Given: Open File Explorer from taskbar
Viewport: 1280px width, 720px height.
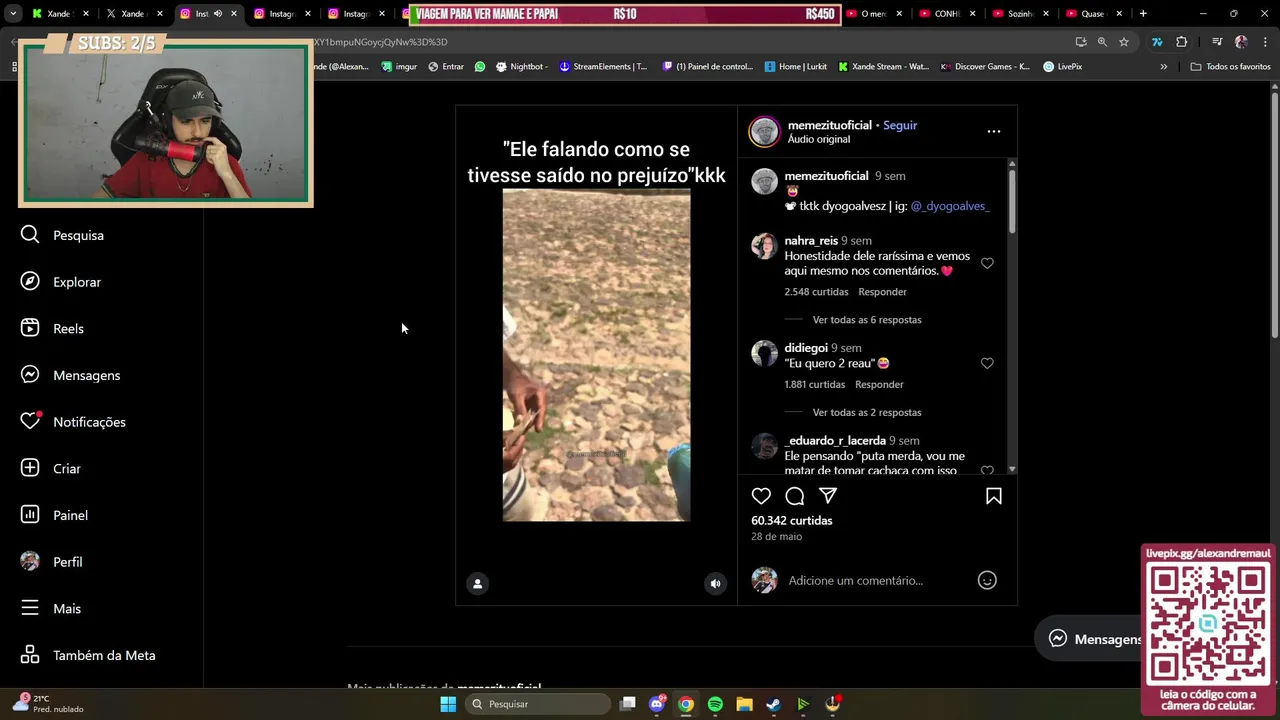Looking at the screenshot, I should pyautogui.click(x=744, y=704).
